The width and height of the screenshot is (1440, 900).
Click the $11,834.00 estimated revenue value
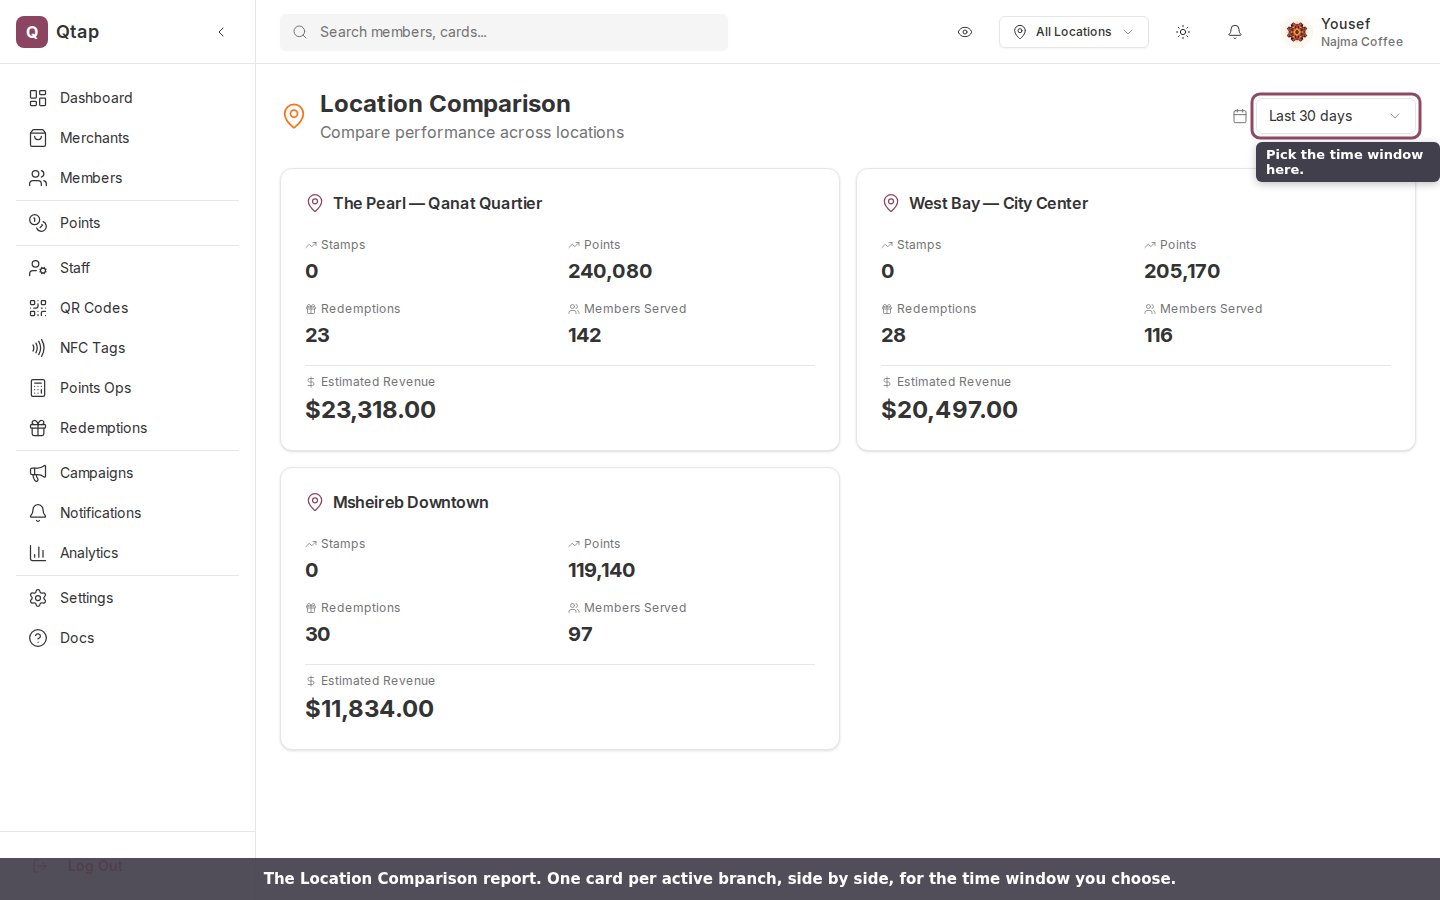coord(369,708)
